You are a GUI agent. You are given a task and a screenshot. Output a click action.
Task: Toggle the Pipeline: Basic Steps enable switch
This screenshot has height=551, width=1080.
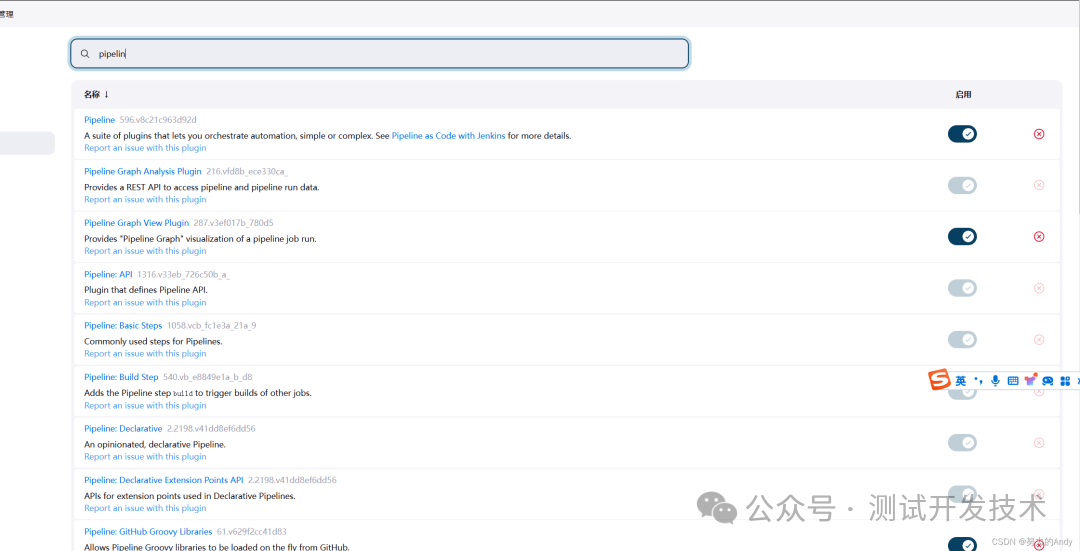pos(962,340)
